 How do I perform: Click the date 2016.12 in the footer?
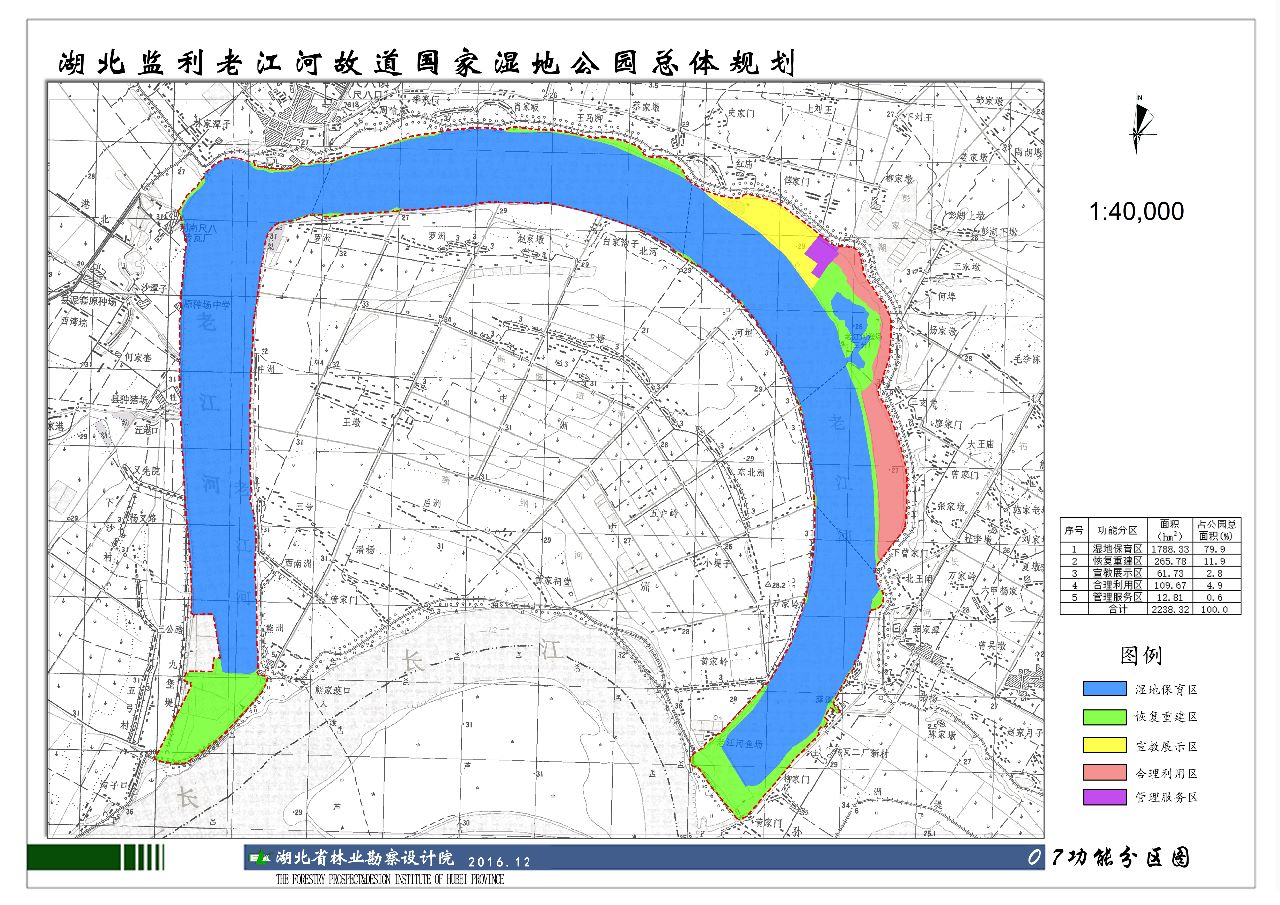(499, 860)
